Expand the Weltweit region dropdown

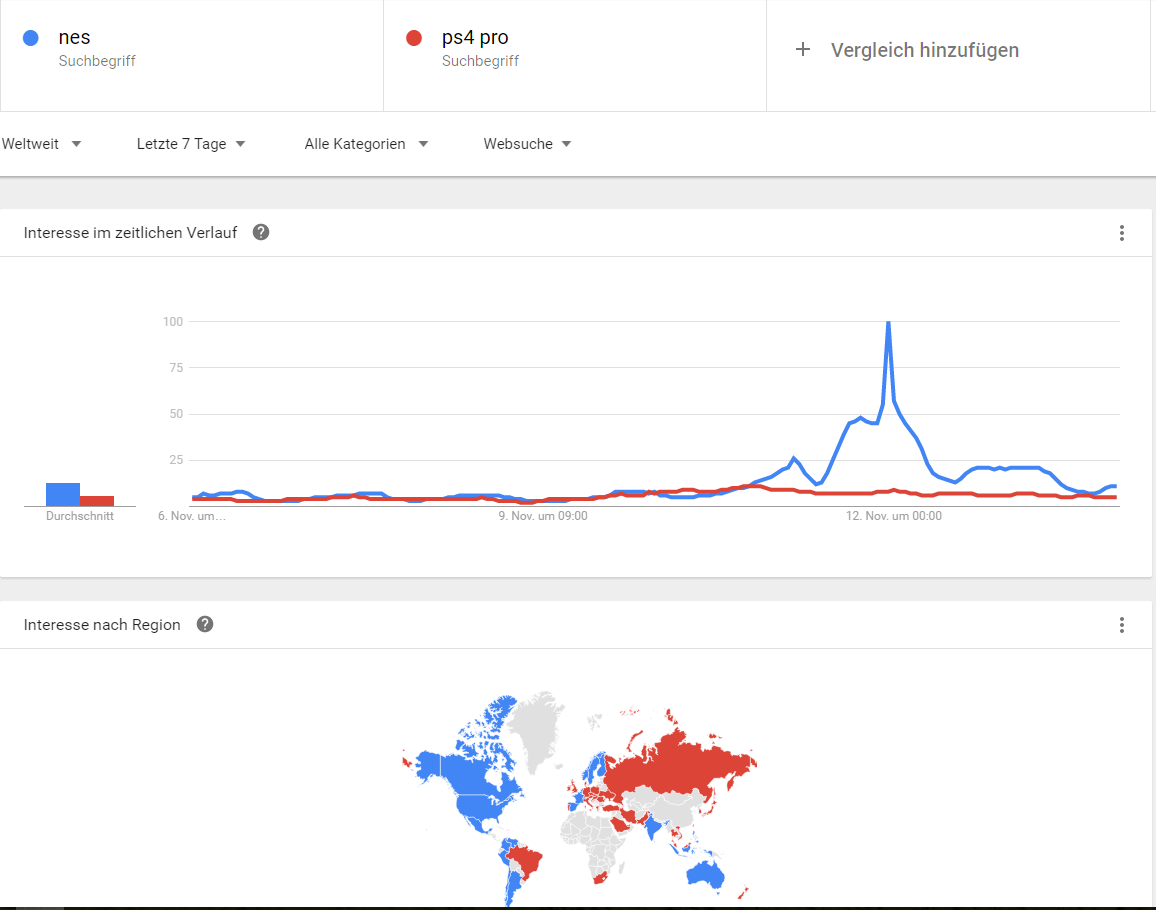click(x=41, y=144)
